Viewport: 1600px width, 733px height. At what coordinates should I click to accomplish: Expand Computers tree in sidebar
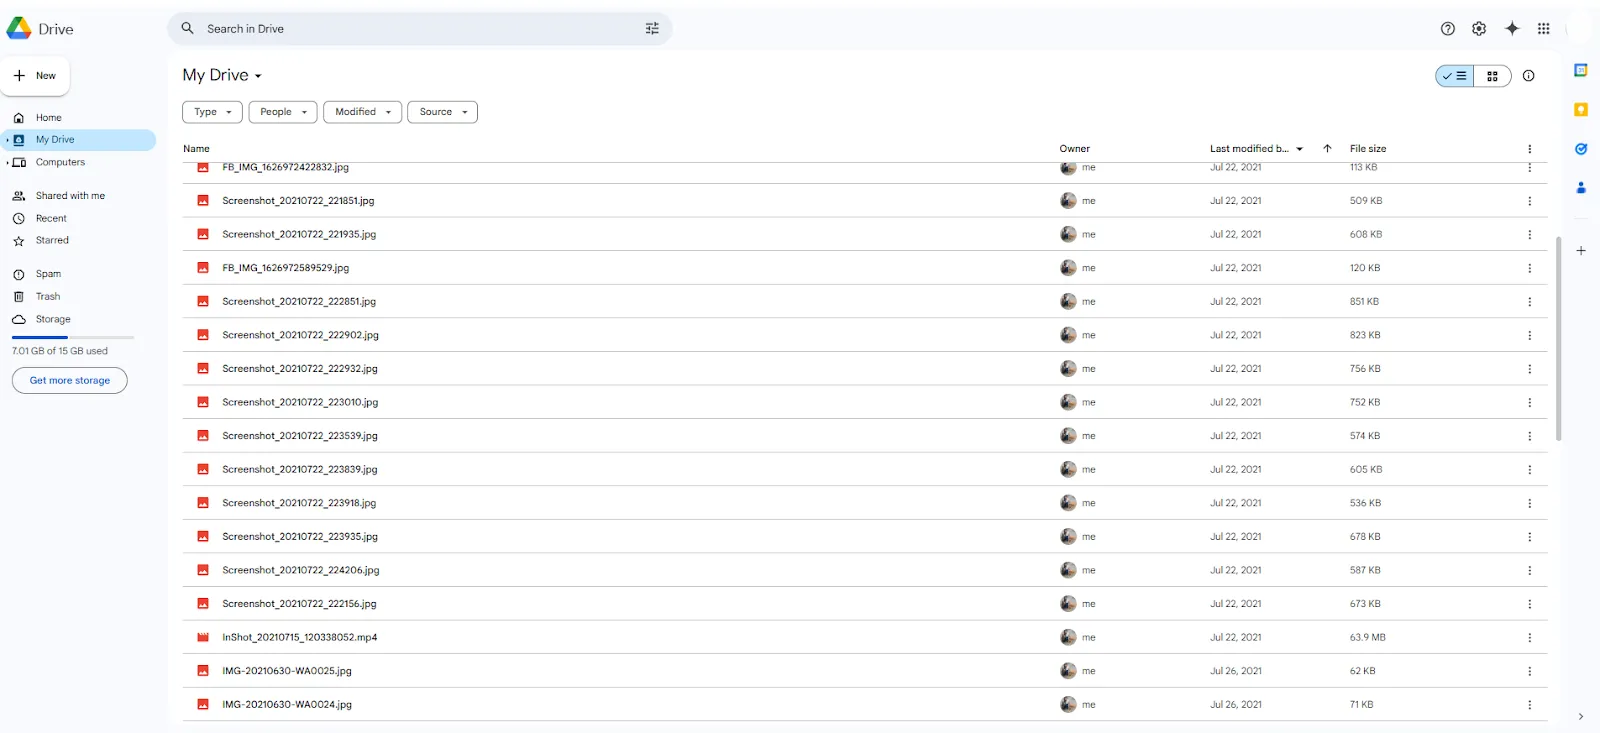point(8,162)
